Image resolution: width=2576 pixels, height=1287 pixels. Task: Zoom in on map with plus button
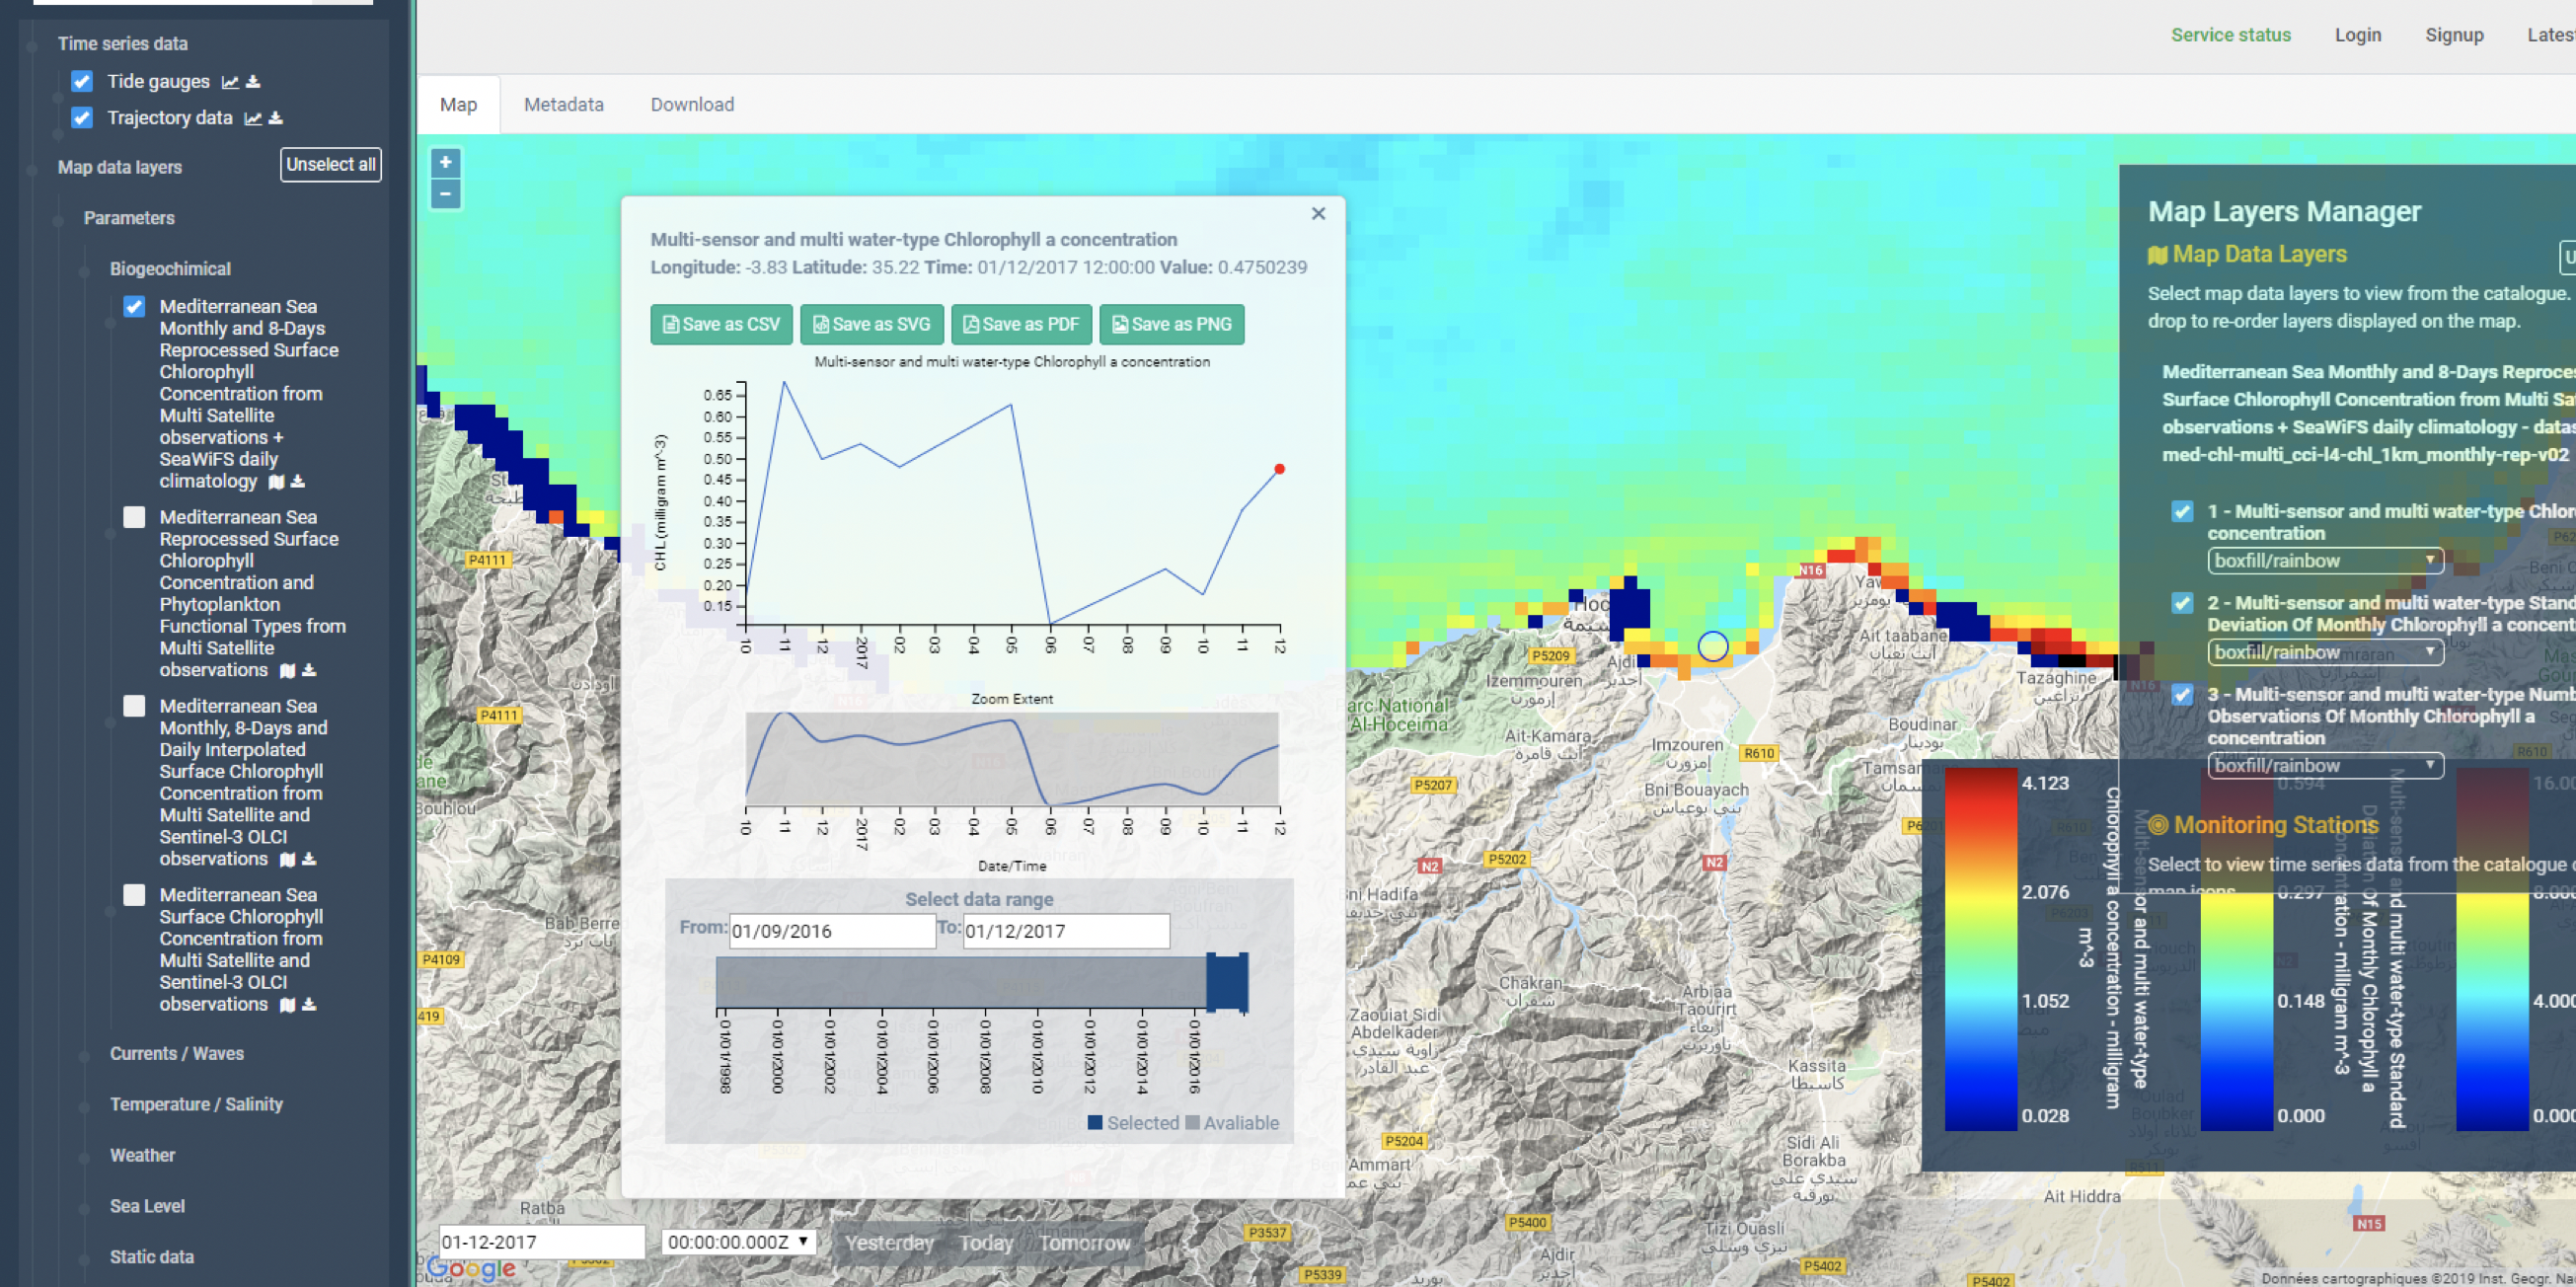(x=445, y=162)
